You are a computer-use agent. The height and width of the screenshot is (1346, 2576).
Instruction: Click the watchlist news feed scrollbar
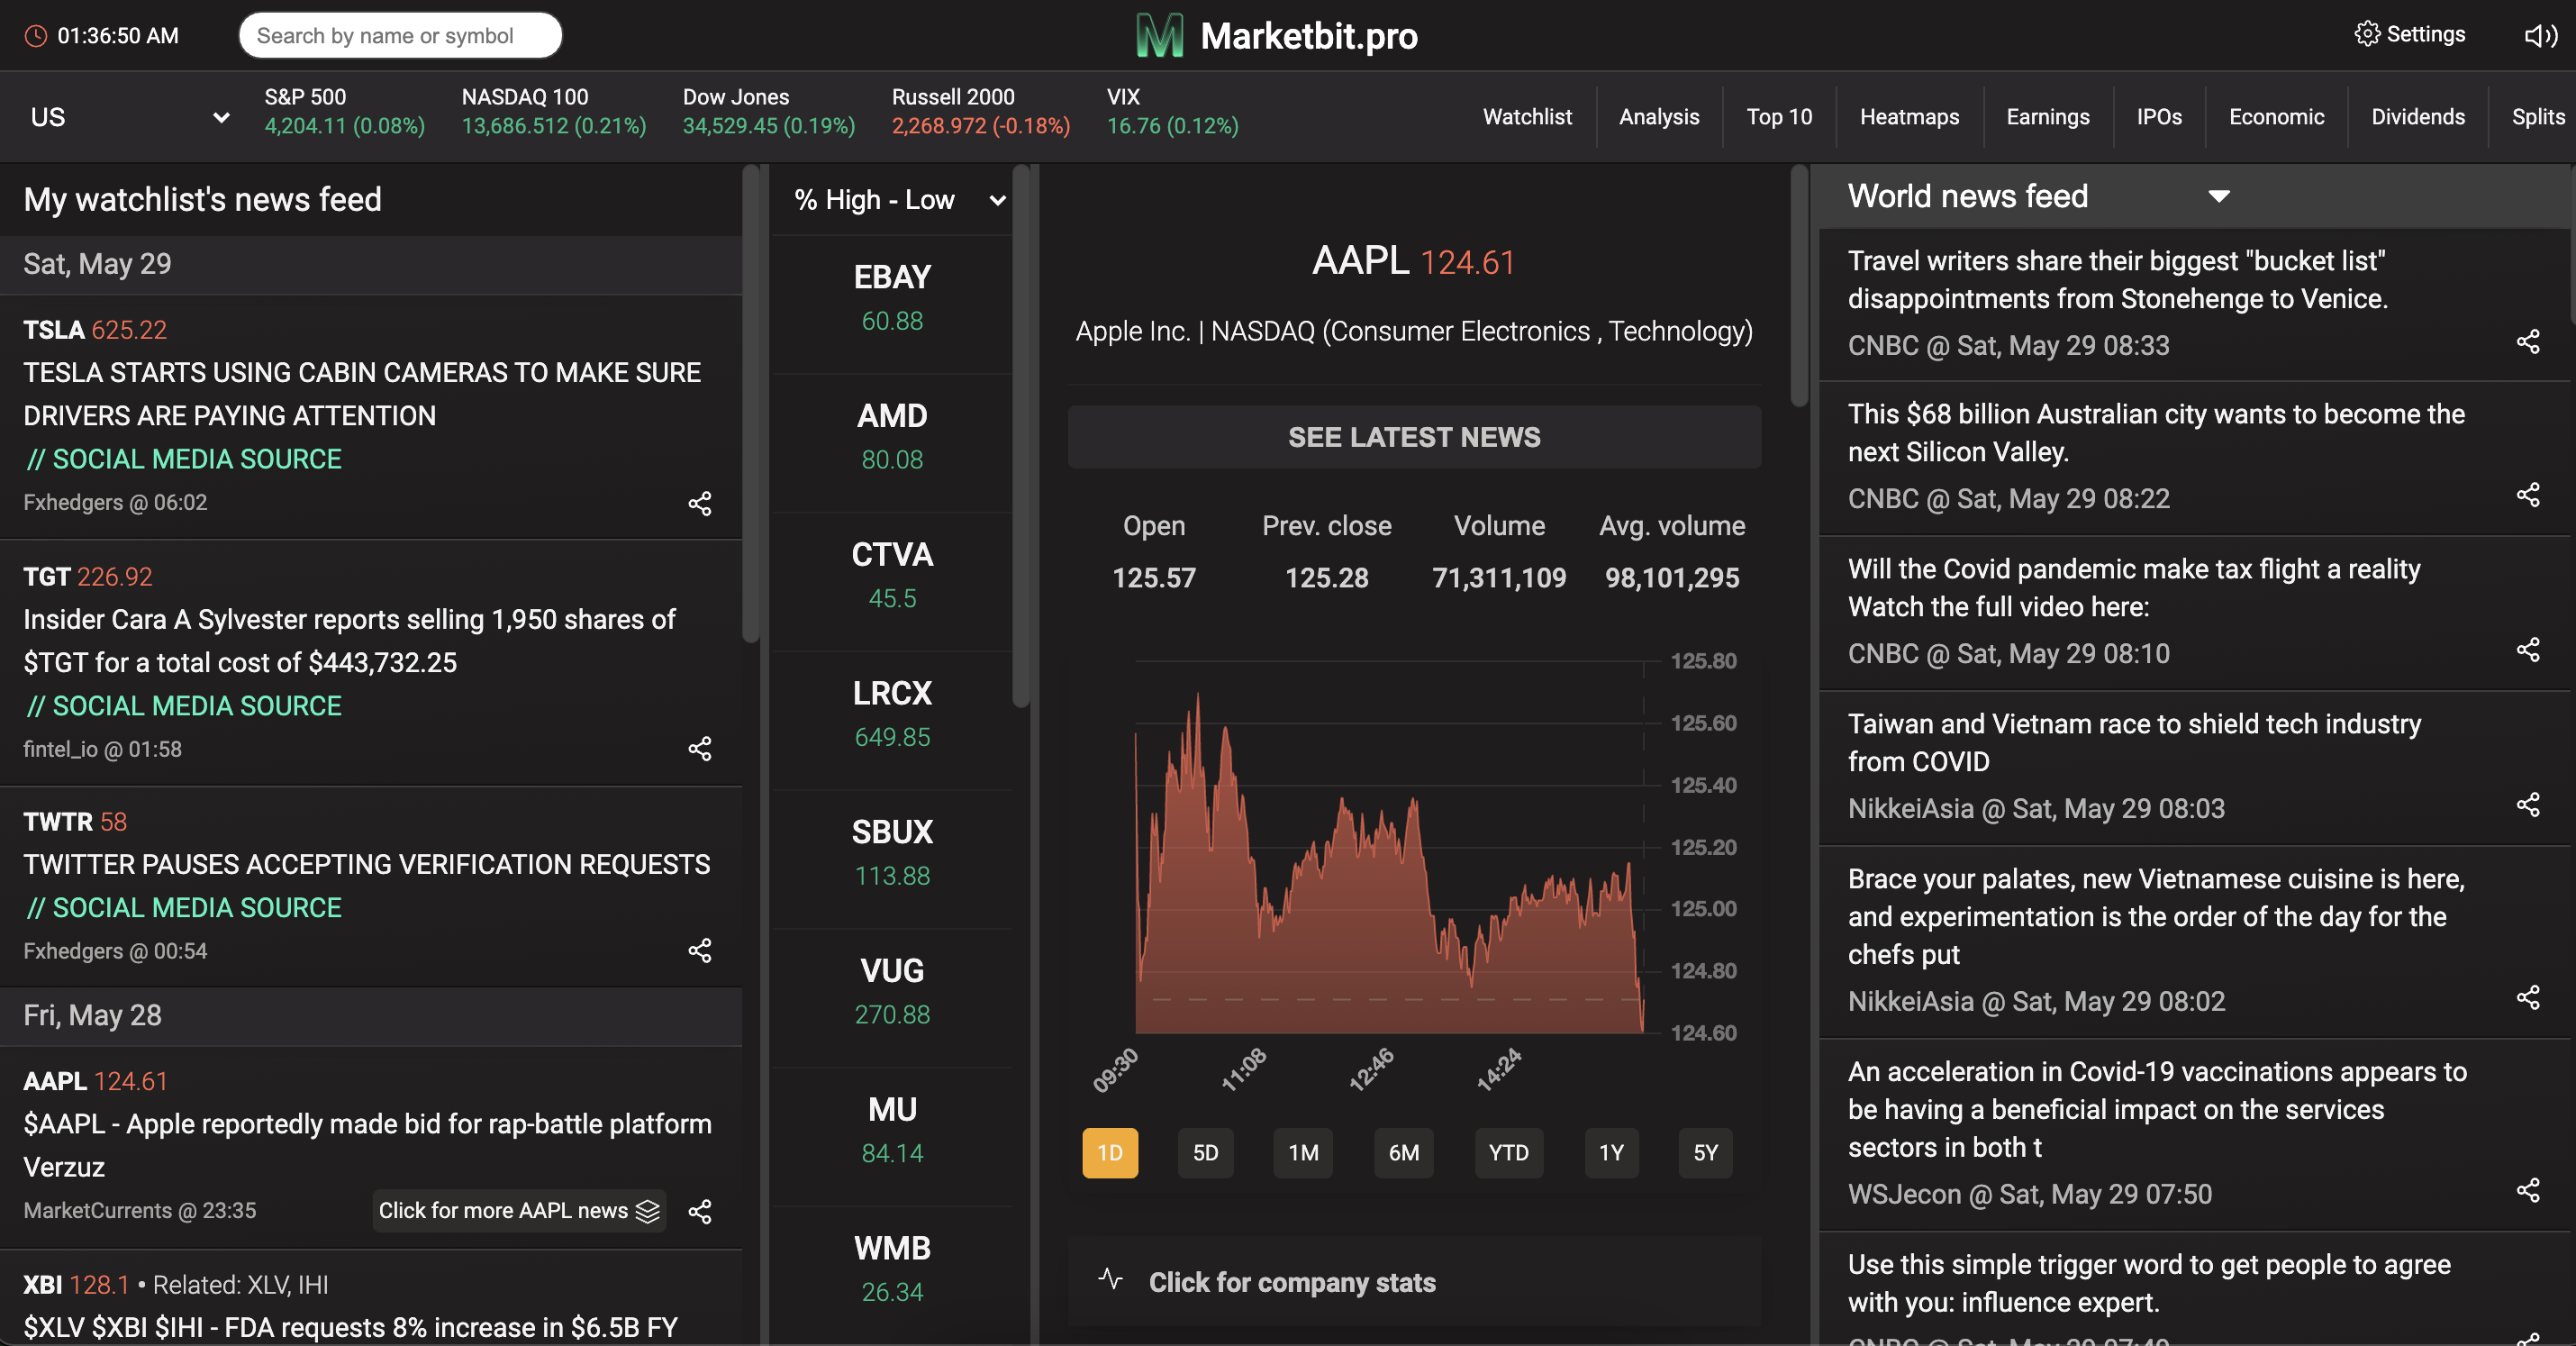[751, 403]
